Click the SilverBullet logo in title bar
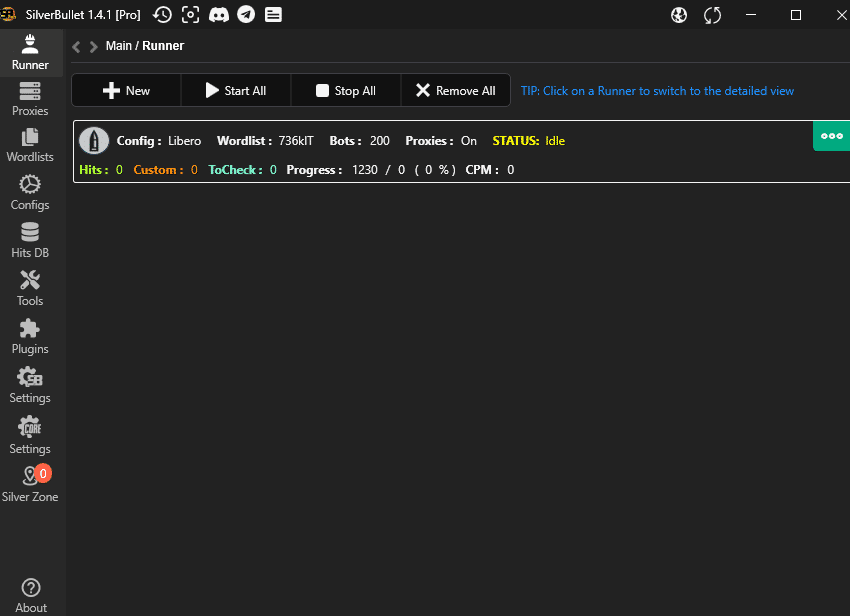 click(x=8, y=15)
